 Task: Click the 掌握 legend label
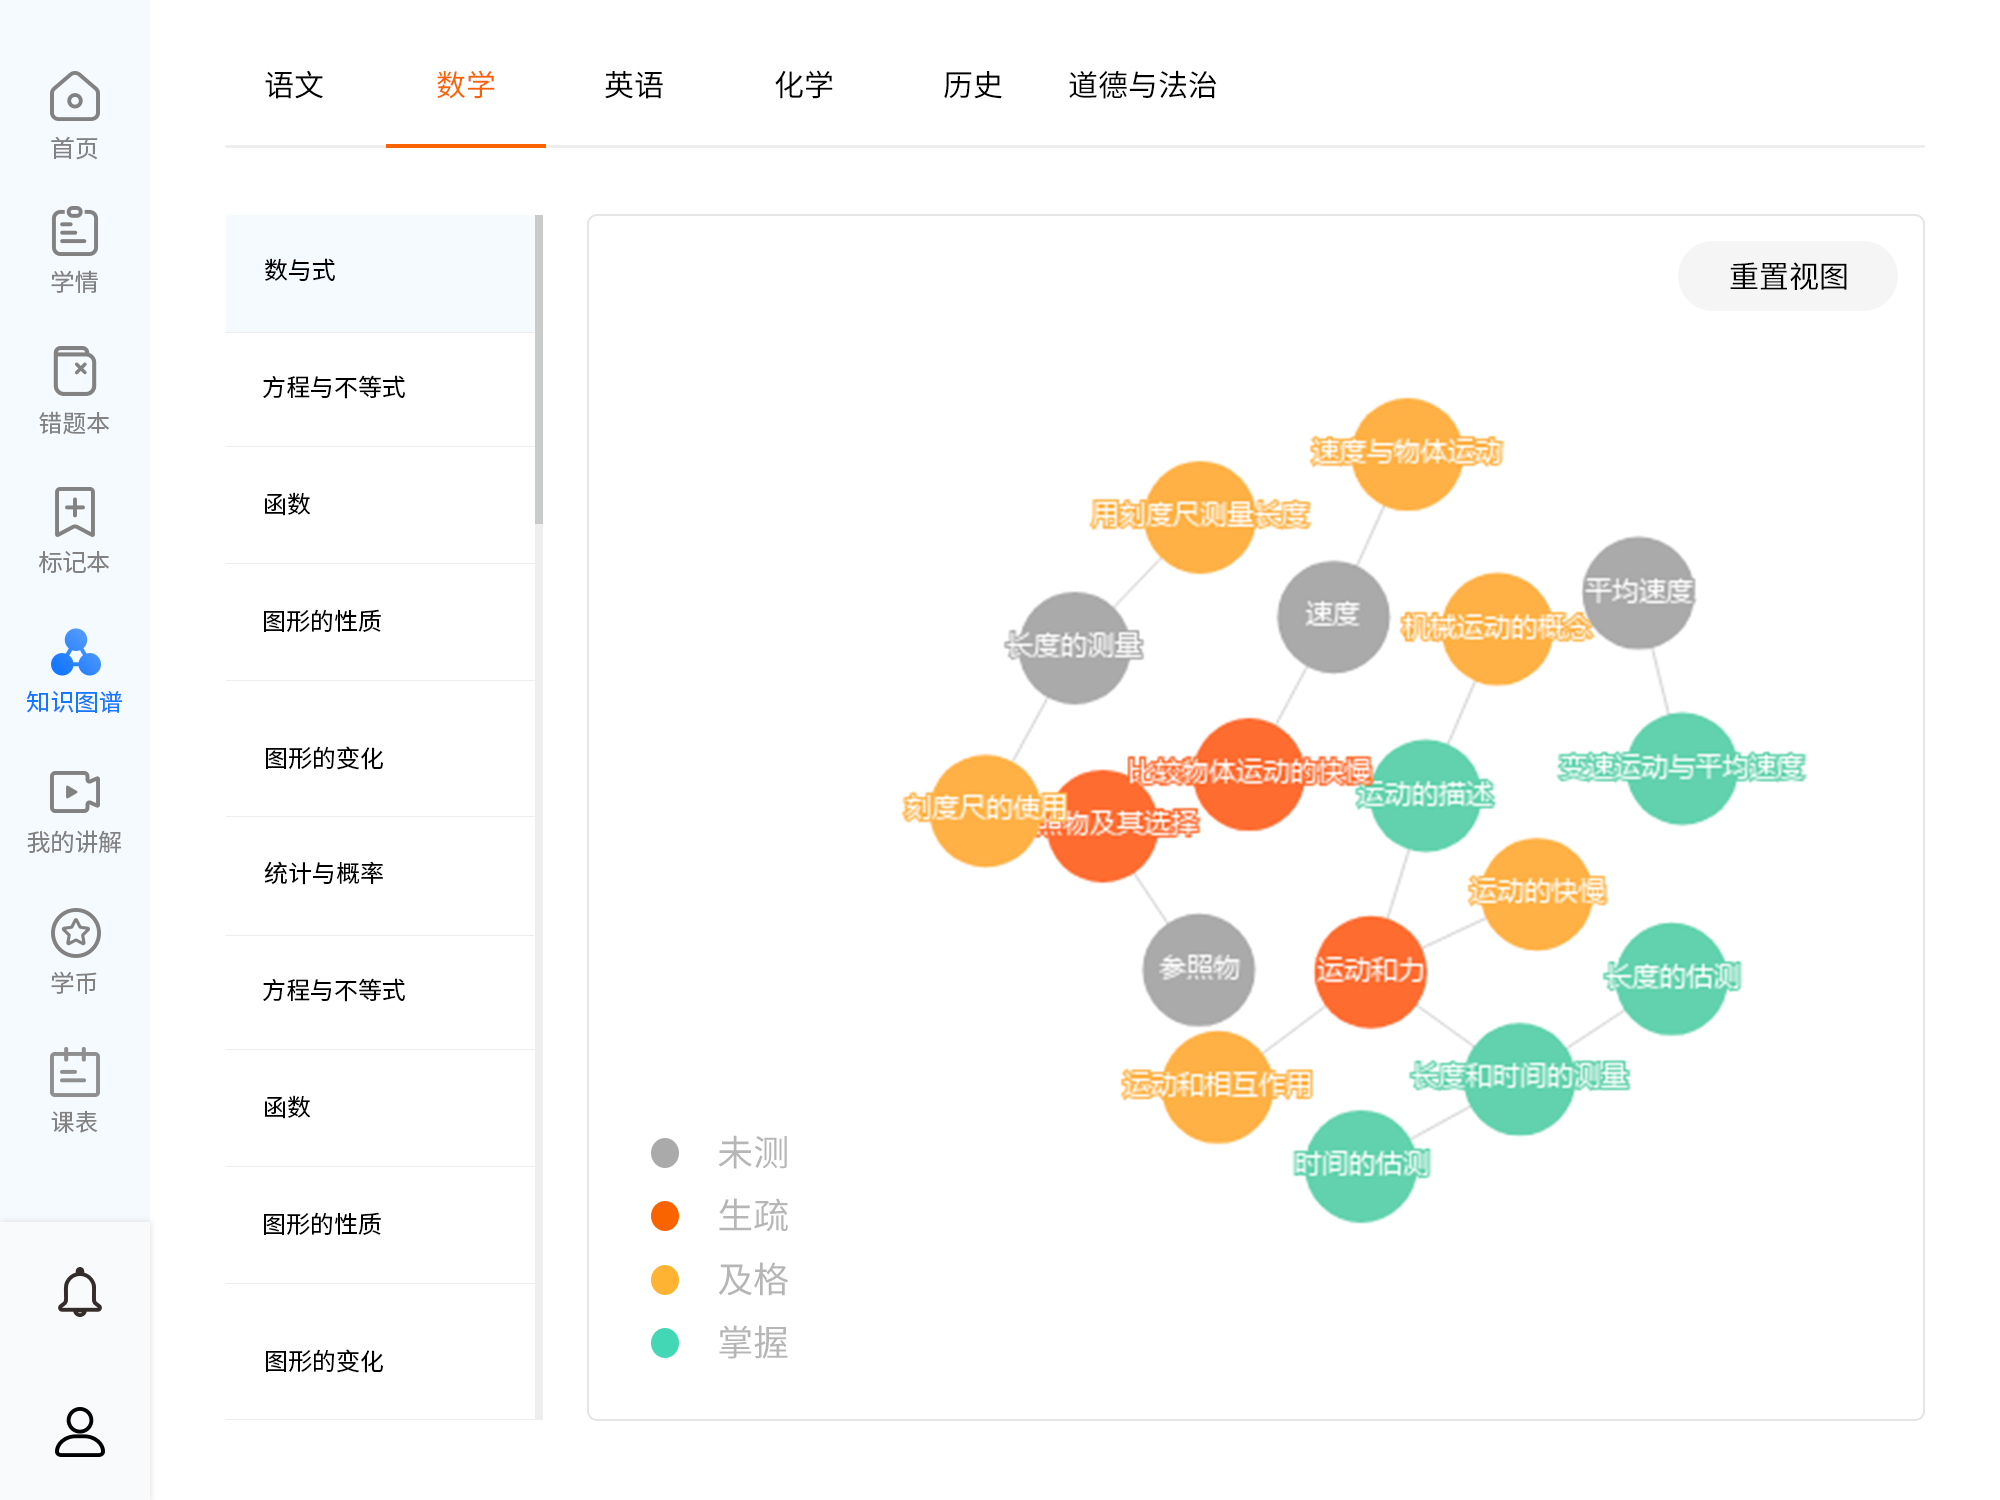tap(753, 1343)
